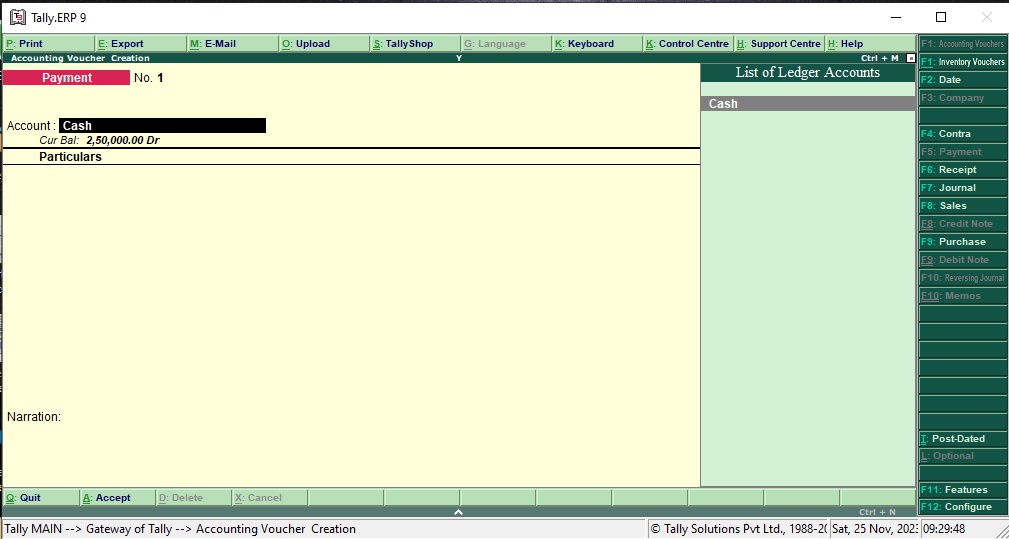Select F1 Inventory Vouchers button

point(962,62)
